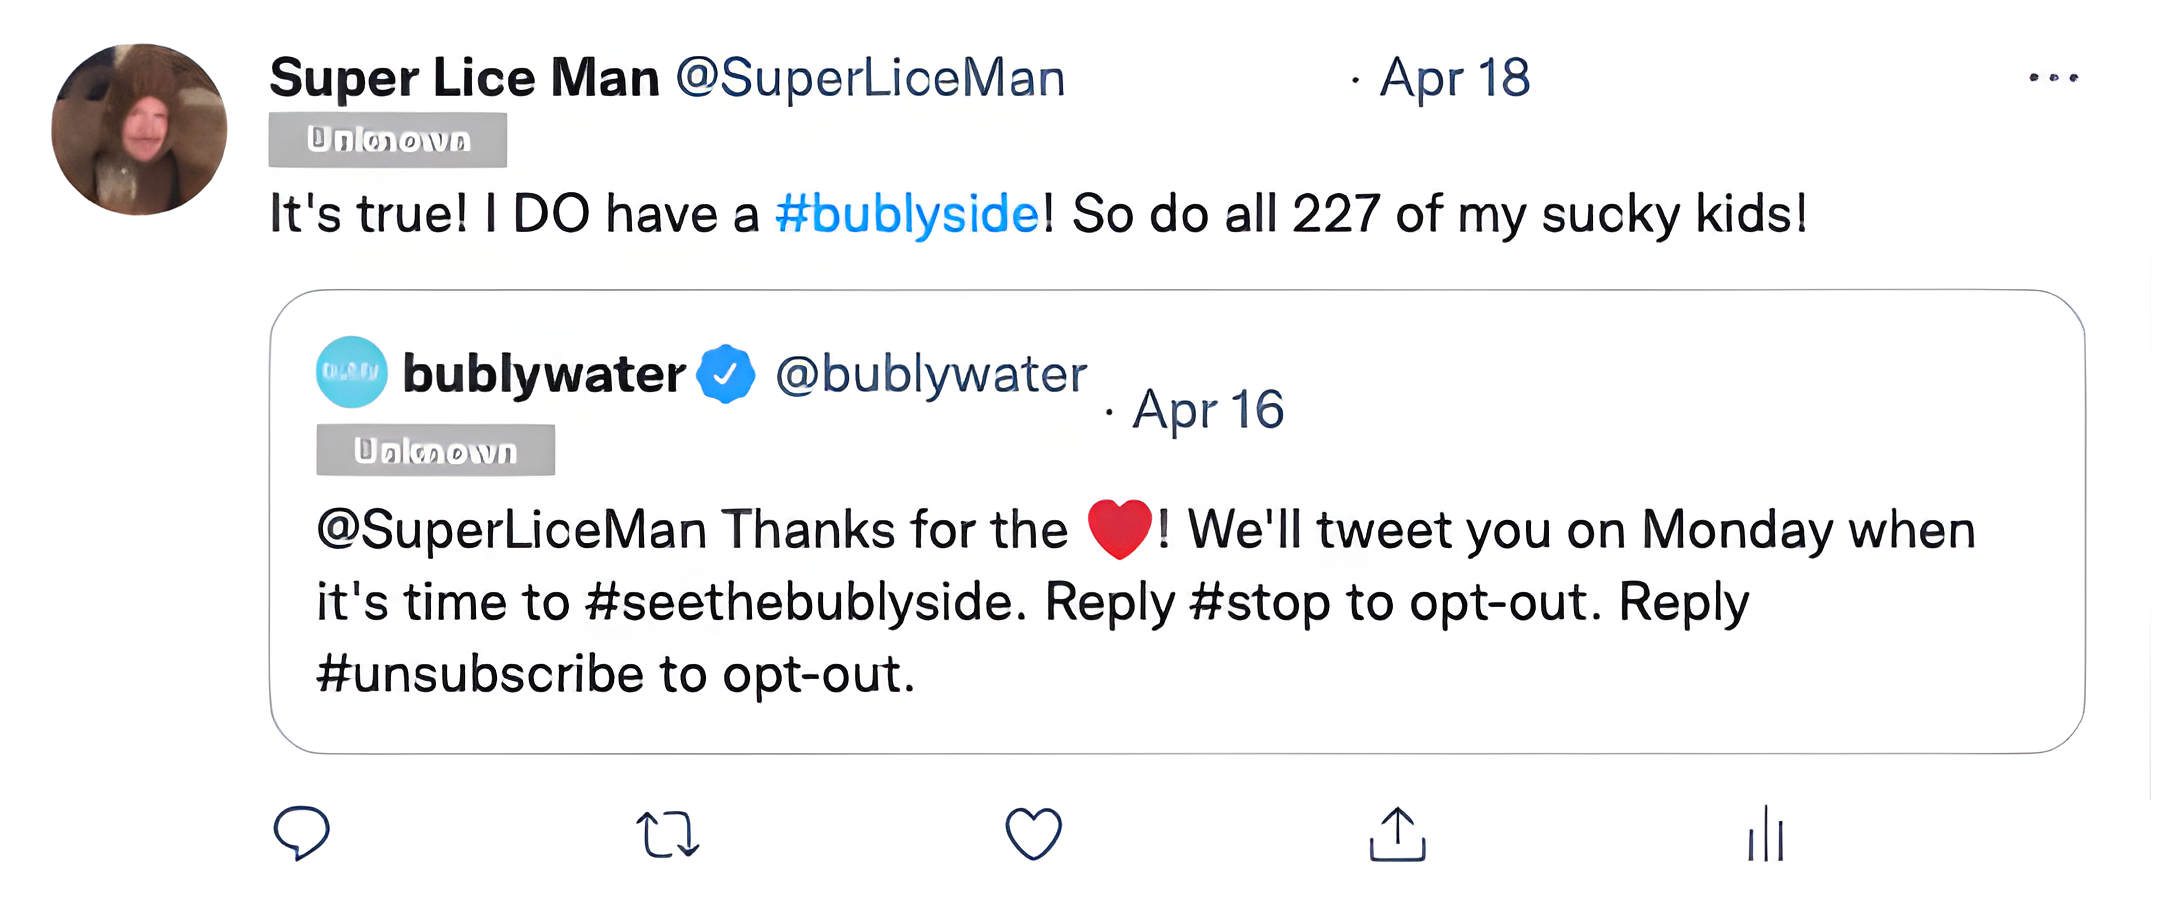The width and height of the screenshot is (2184, 908).
Task: Open the three-dot more options menu
Action: (x=2053, y=78)
